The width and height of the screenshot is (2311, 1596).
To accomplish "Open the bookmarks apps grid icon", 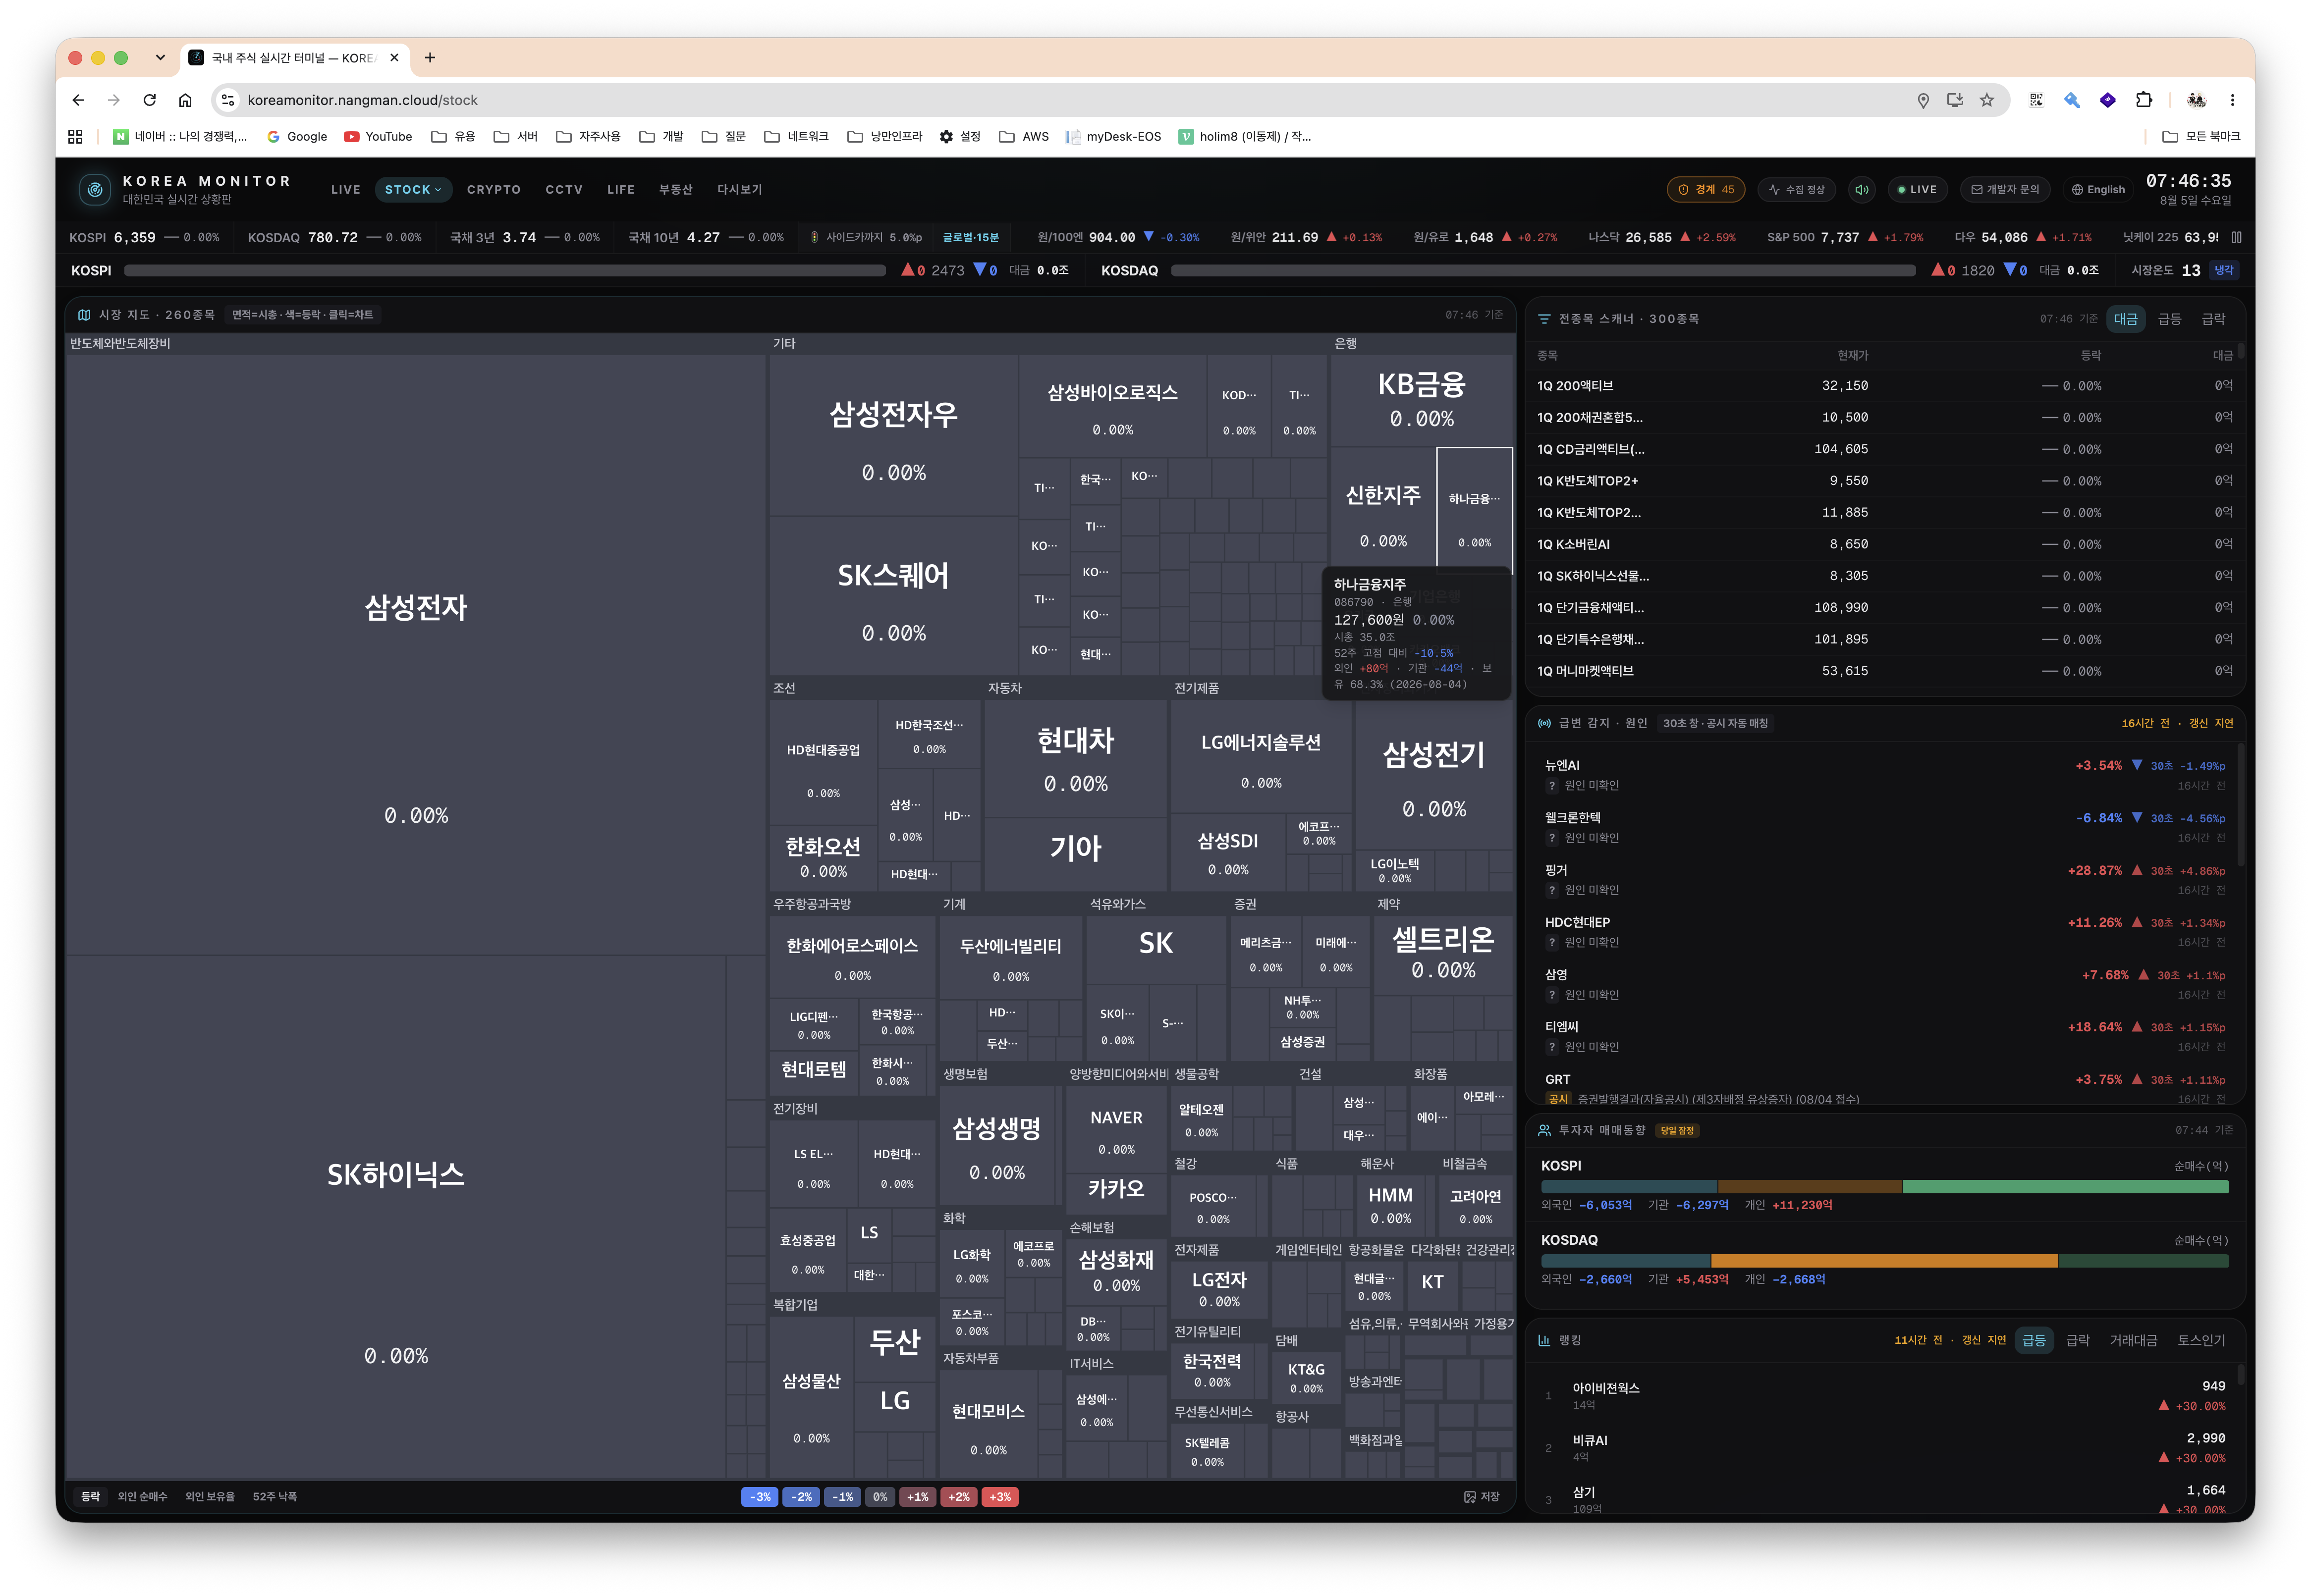I will 75,136.
